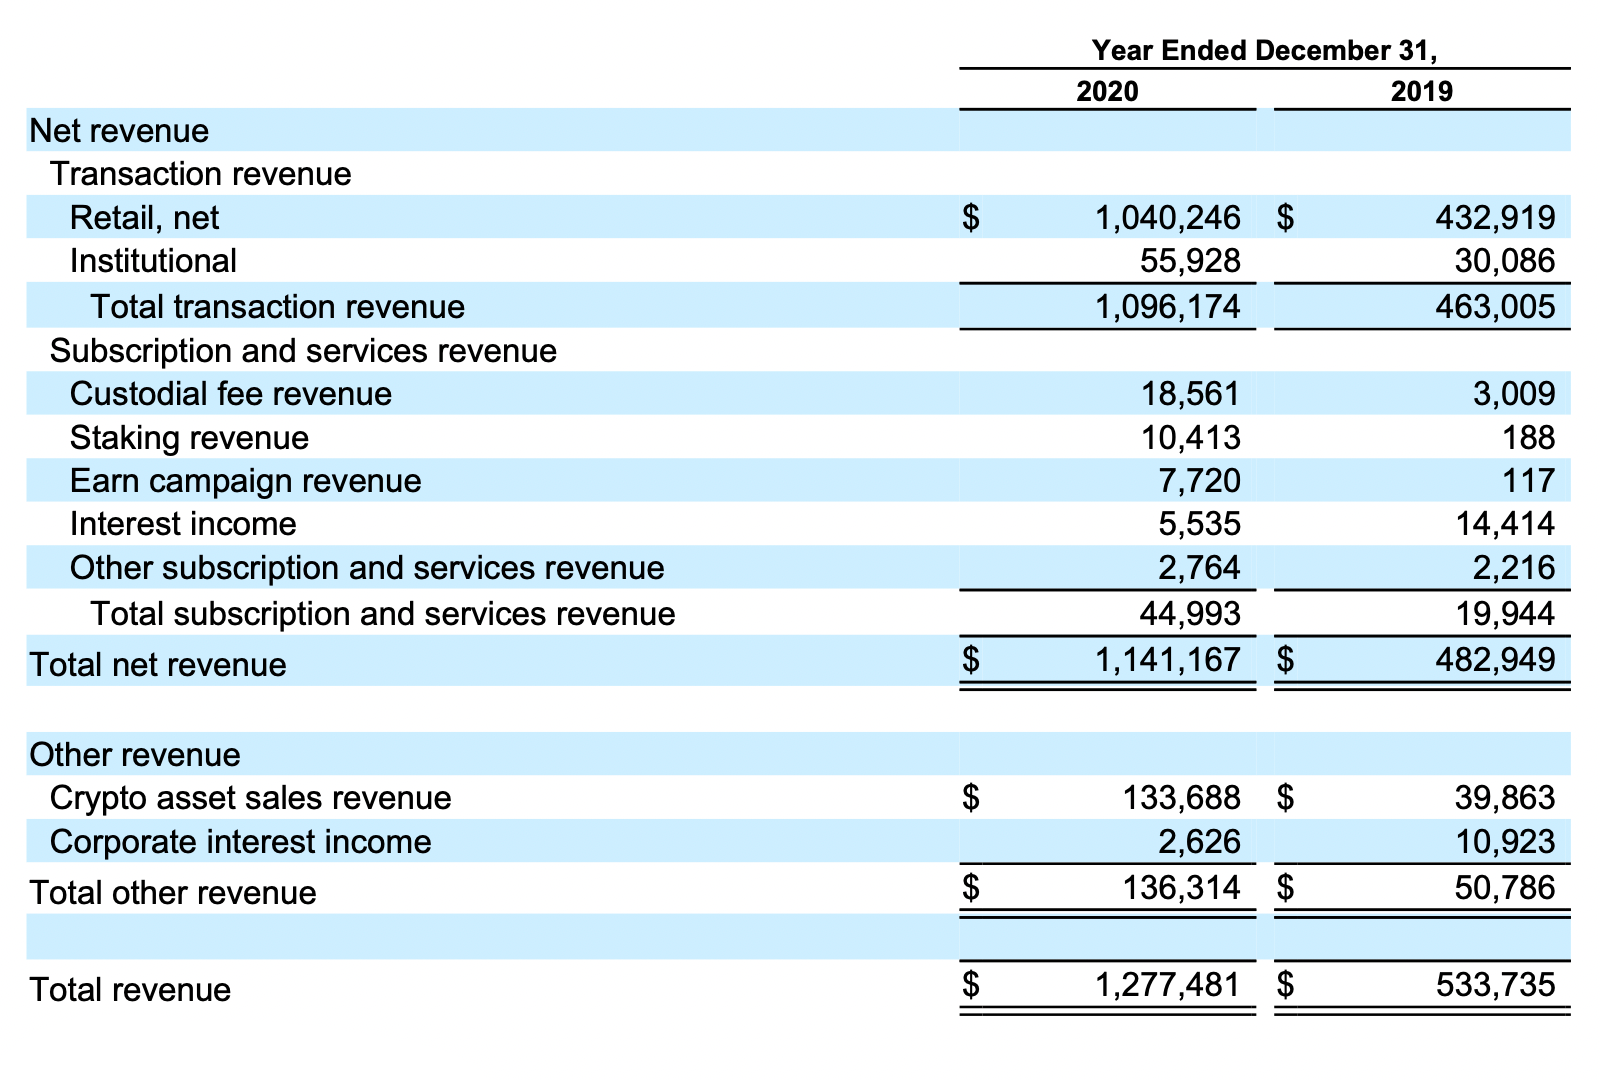
Task: Click the 'Total transaction revenue' label
Action: coord(277,306)
